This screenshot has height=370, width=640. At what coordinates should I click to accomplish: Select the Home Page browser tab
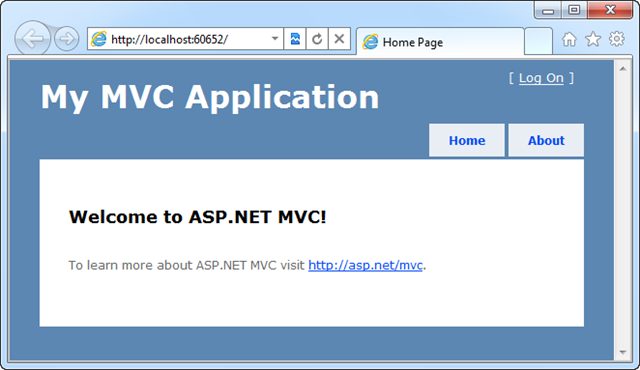click(x=440, y=42)
